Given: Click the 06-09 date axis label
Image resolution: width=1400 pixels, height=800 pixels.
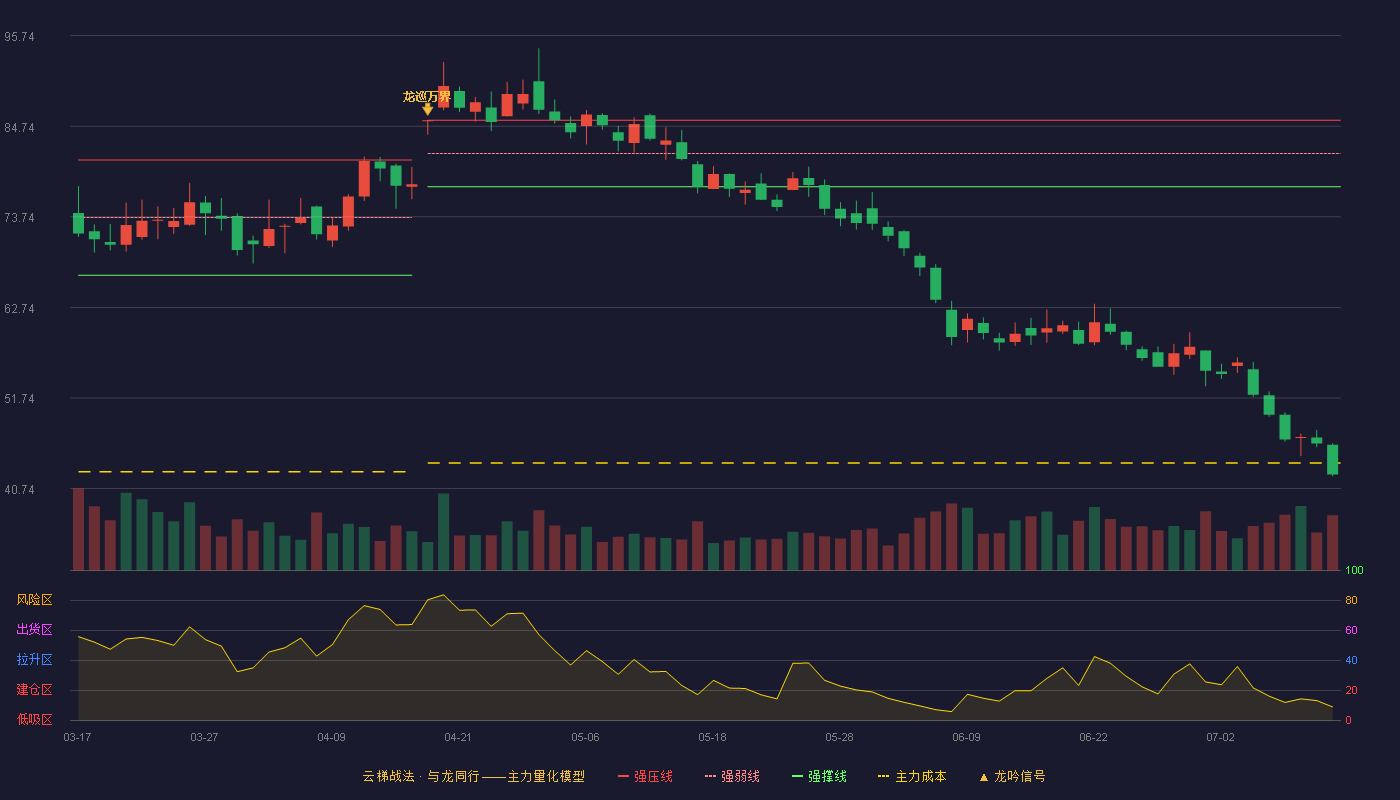Looking at the screenshot, I should pyautogui.click(x=966, y=737).
